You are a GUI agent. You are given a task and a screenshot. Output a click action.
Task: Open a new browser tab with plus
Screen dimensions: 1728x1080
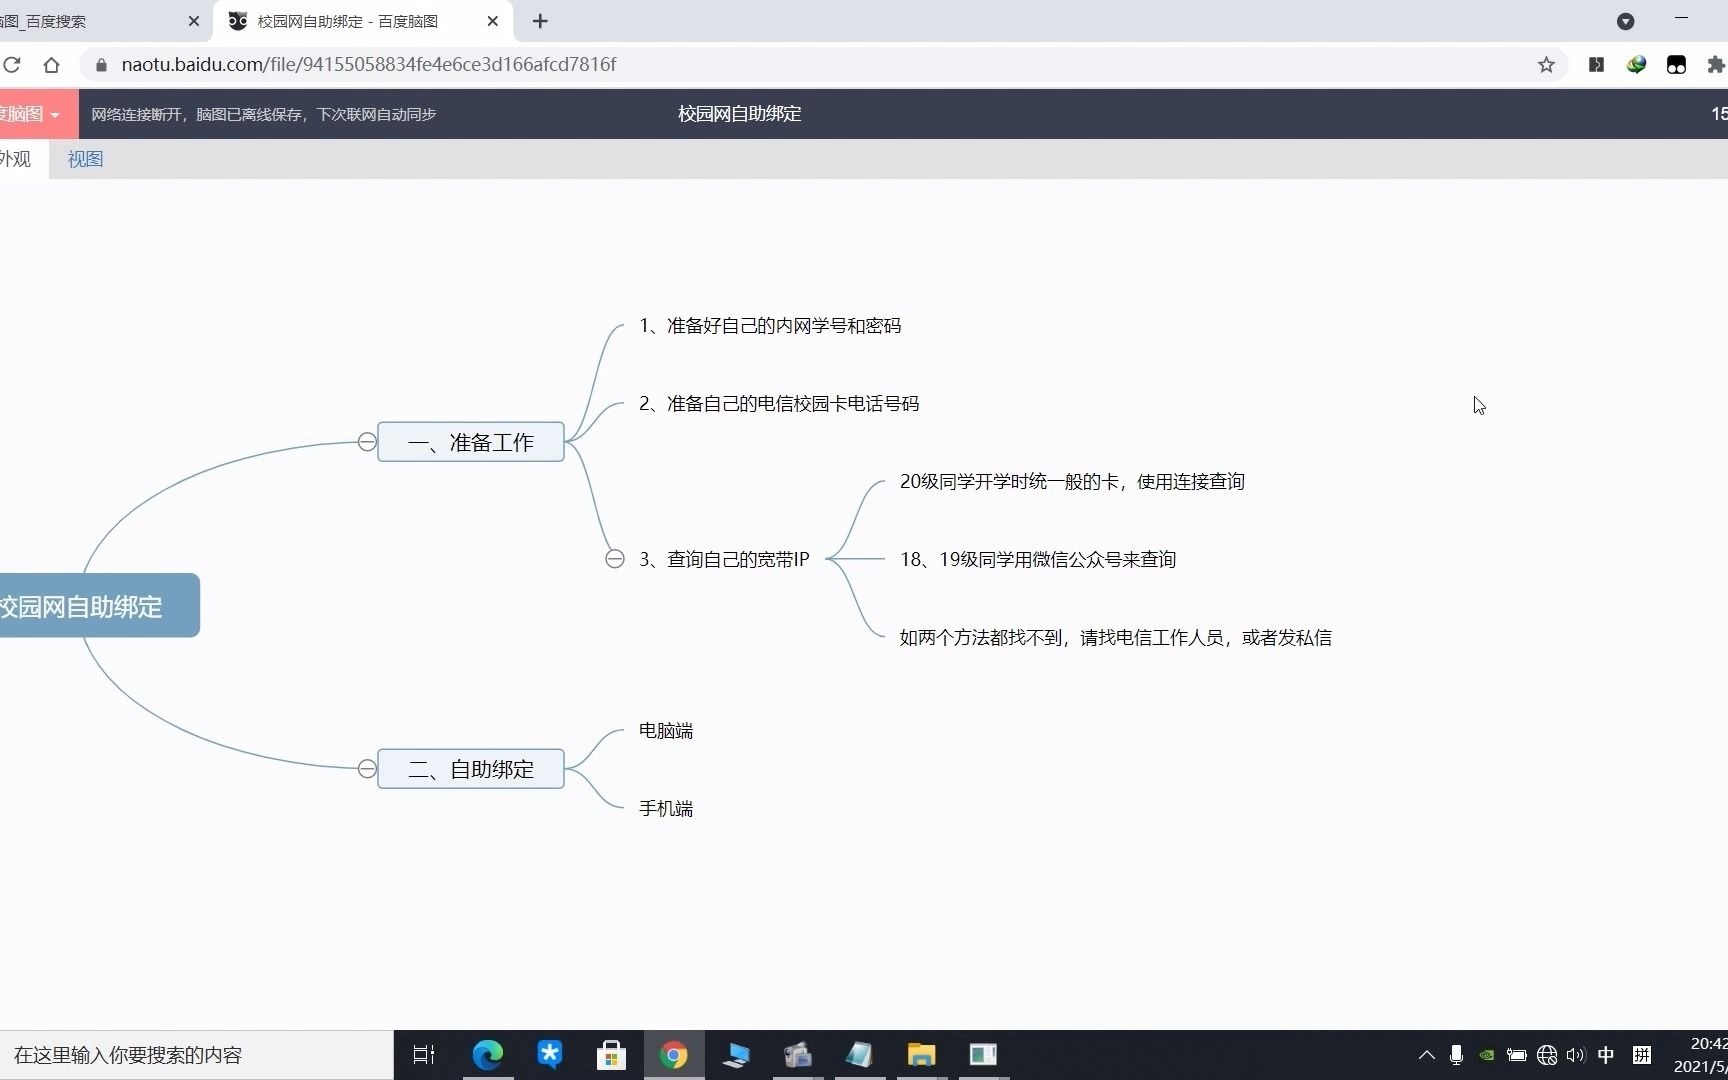(540, 21)
